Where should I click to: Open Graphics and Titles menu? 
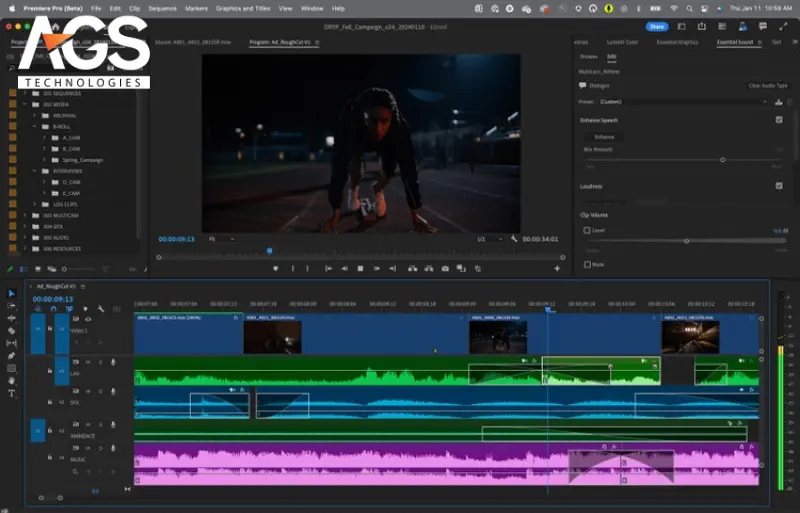243,9
